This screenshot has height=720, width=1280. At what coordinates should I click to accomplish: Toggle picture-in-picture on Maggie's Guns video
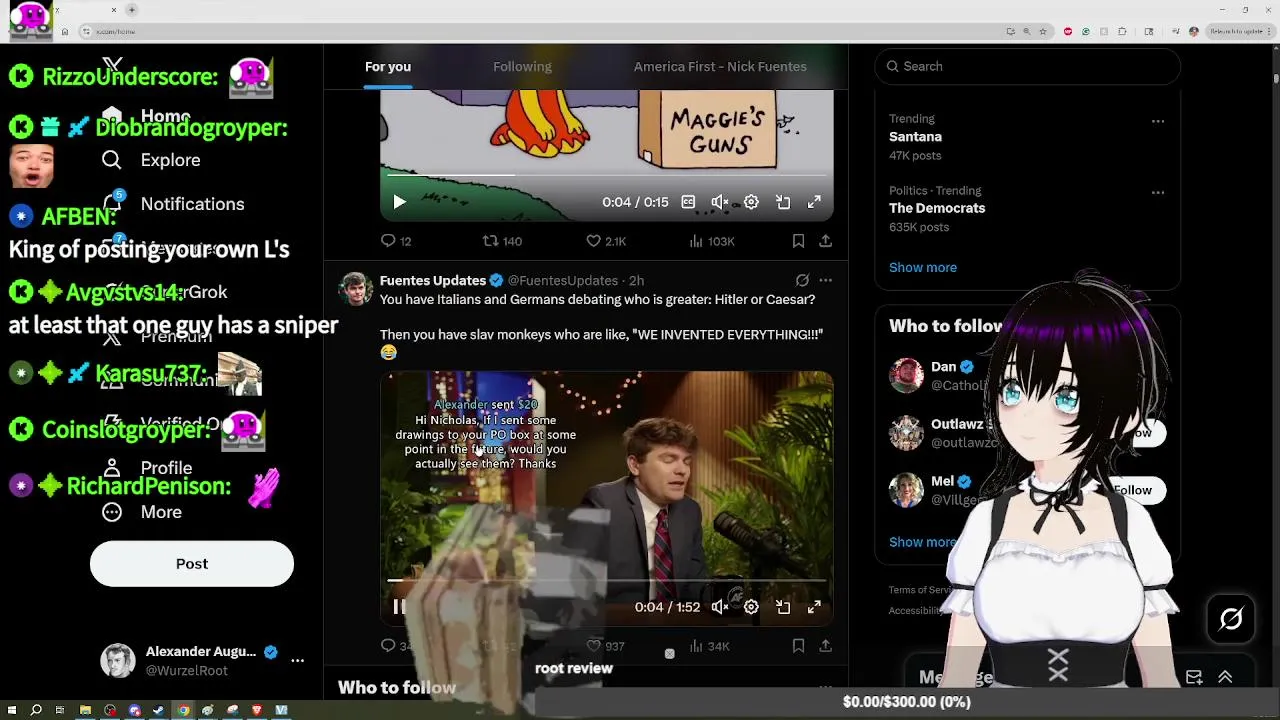783,202
